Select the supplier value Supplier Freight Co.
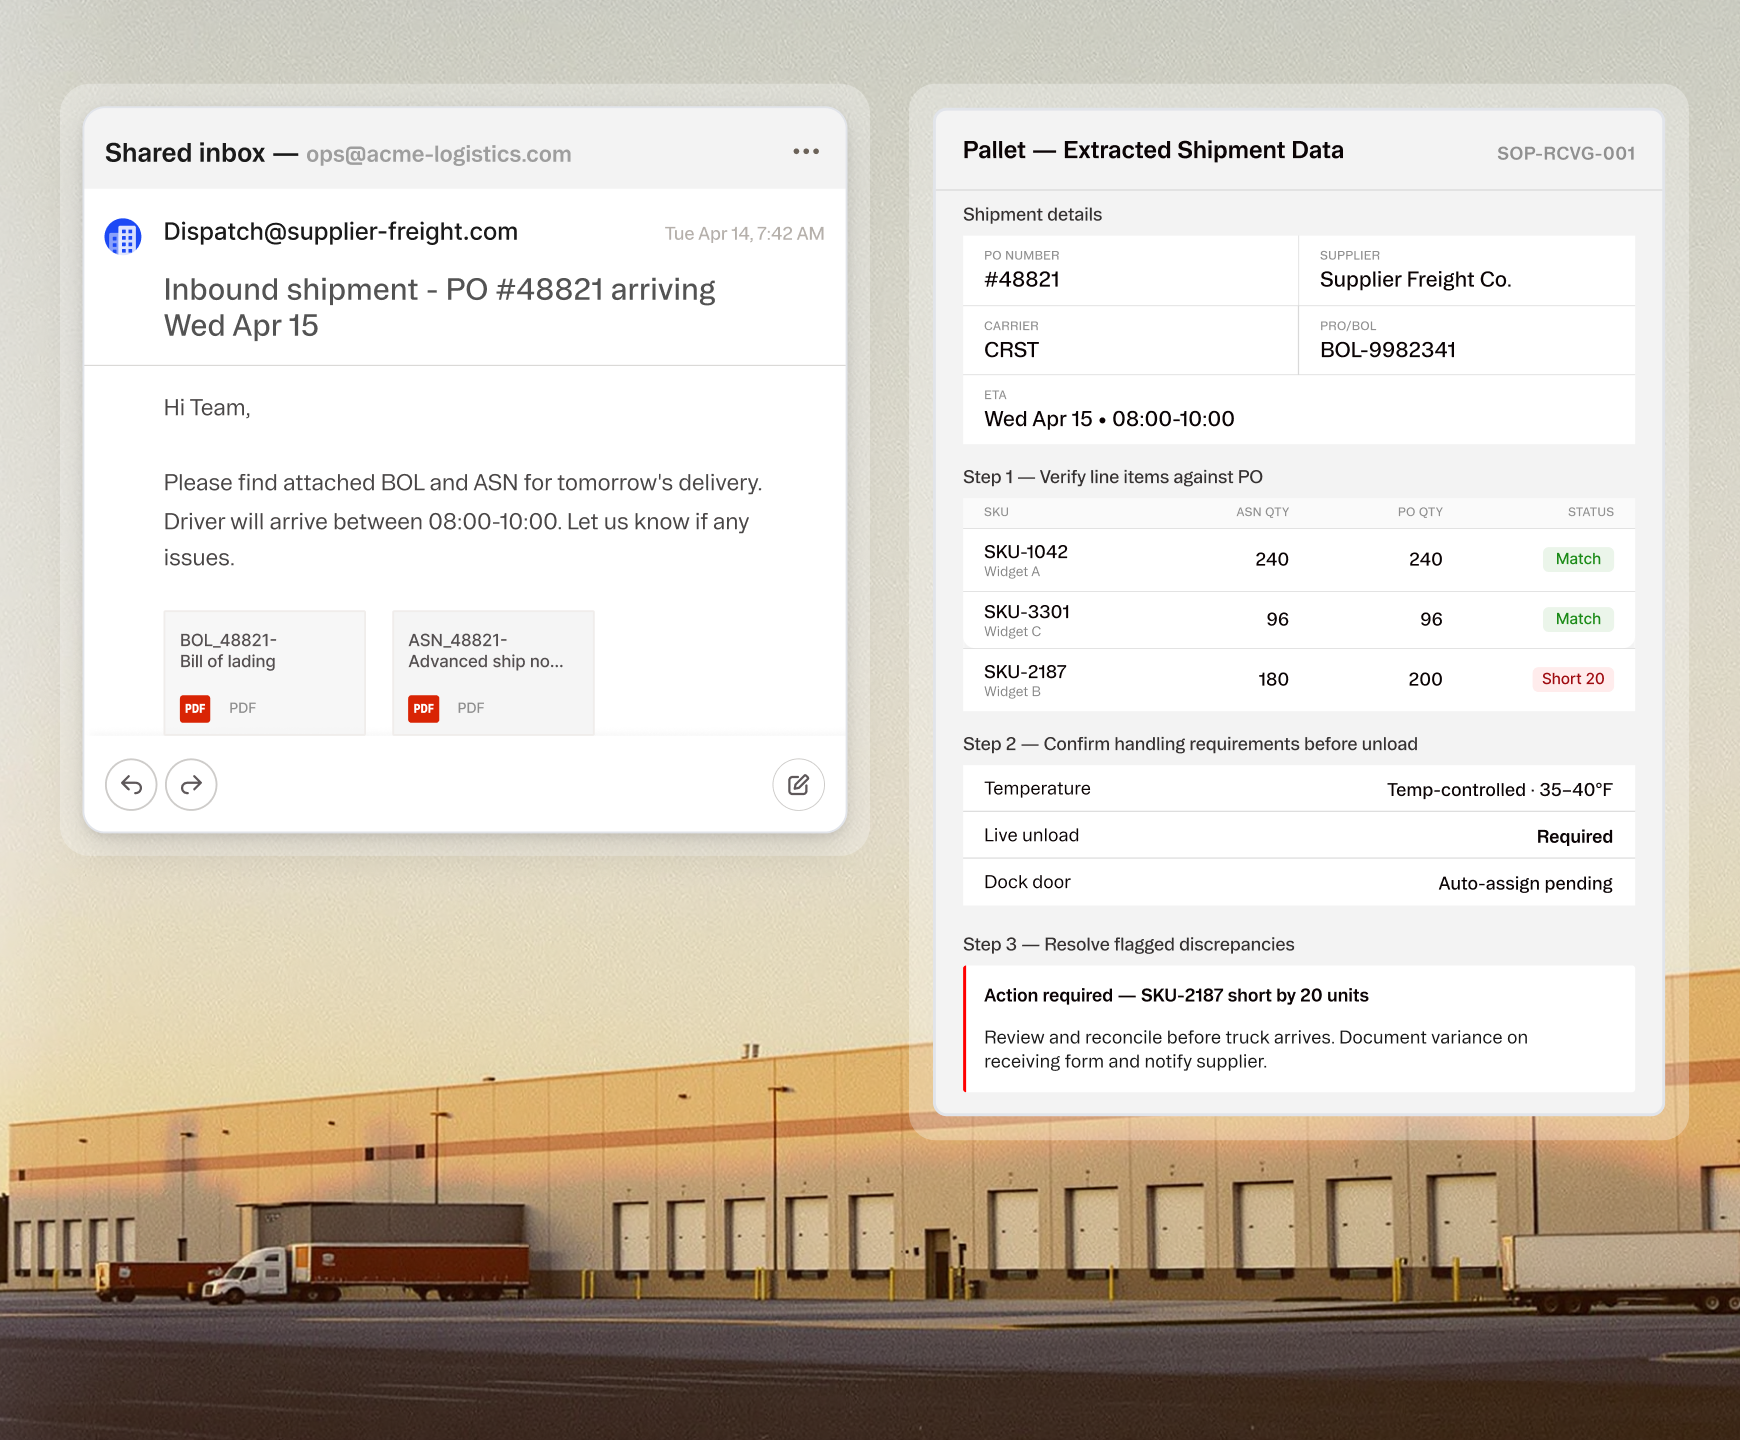Viewport: 1740px width, 1440px height. pyautogui.click(x=1415, y=280)
